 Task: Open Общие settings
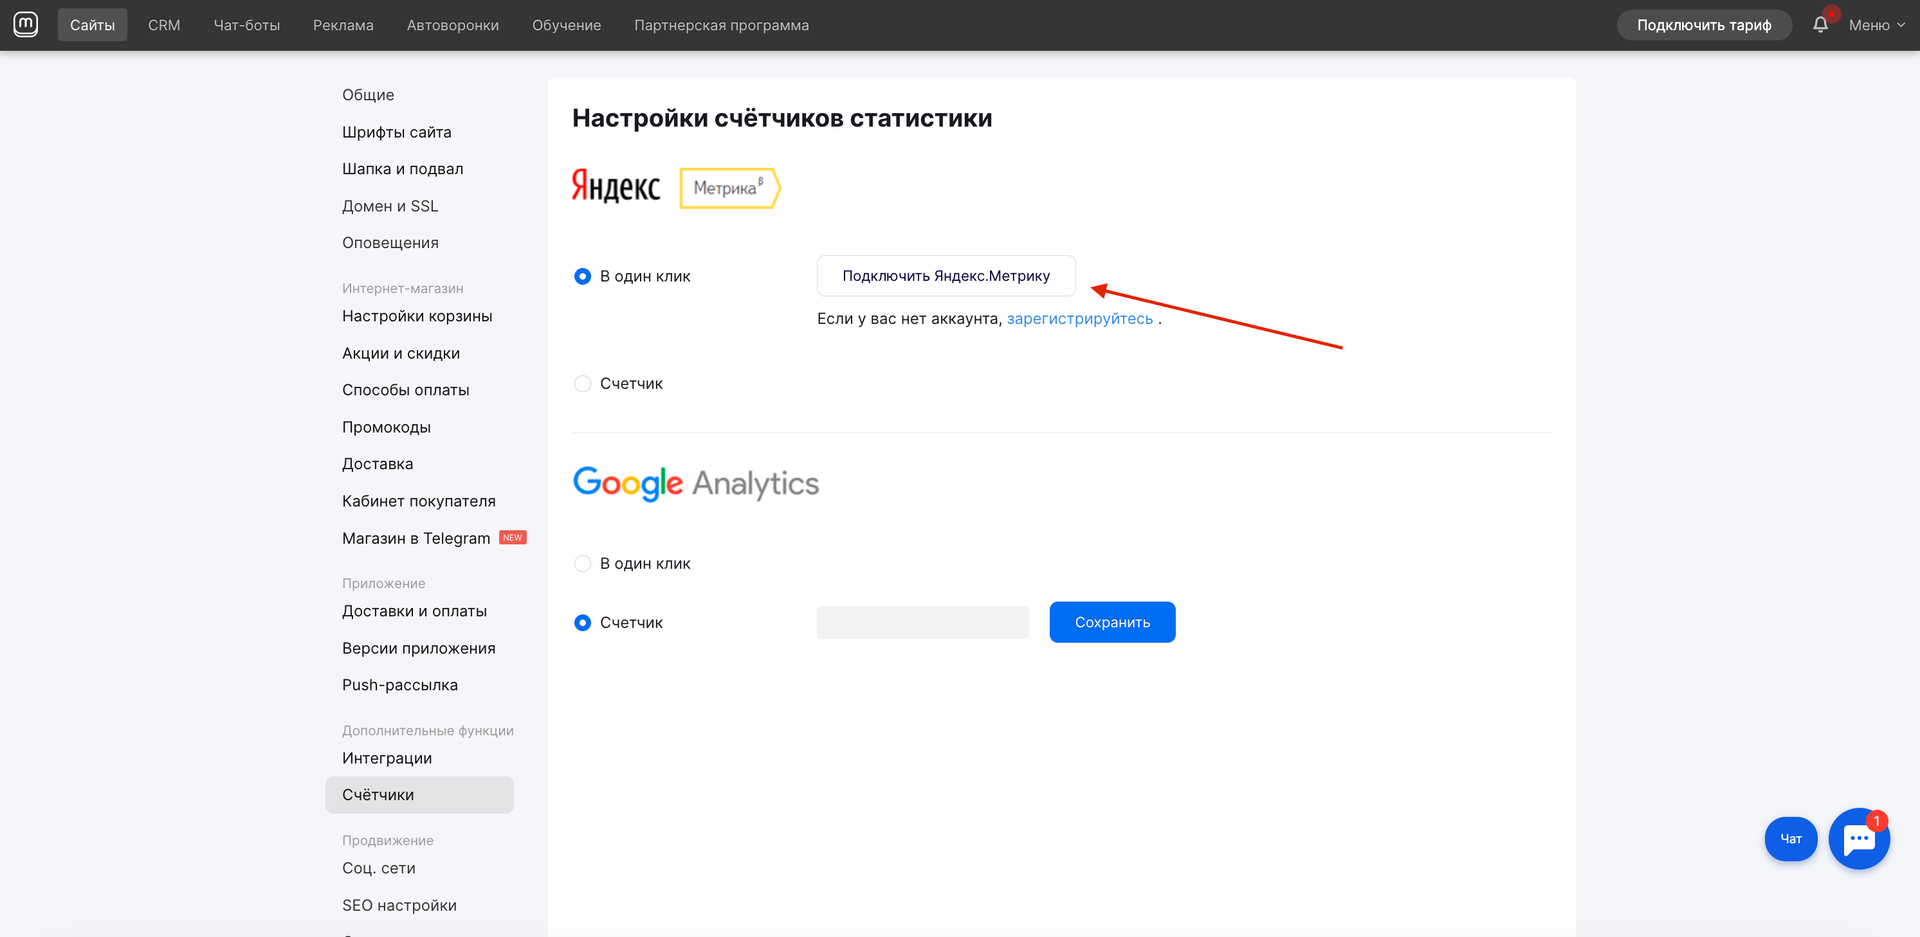click(368, 95)
